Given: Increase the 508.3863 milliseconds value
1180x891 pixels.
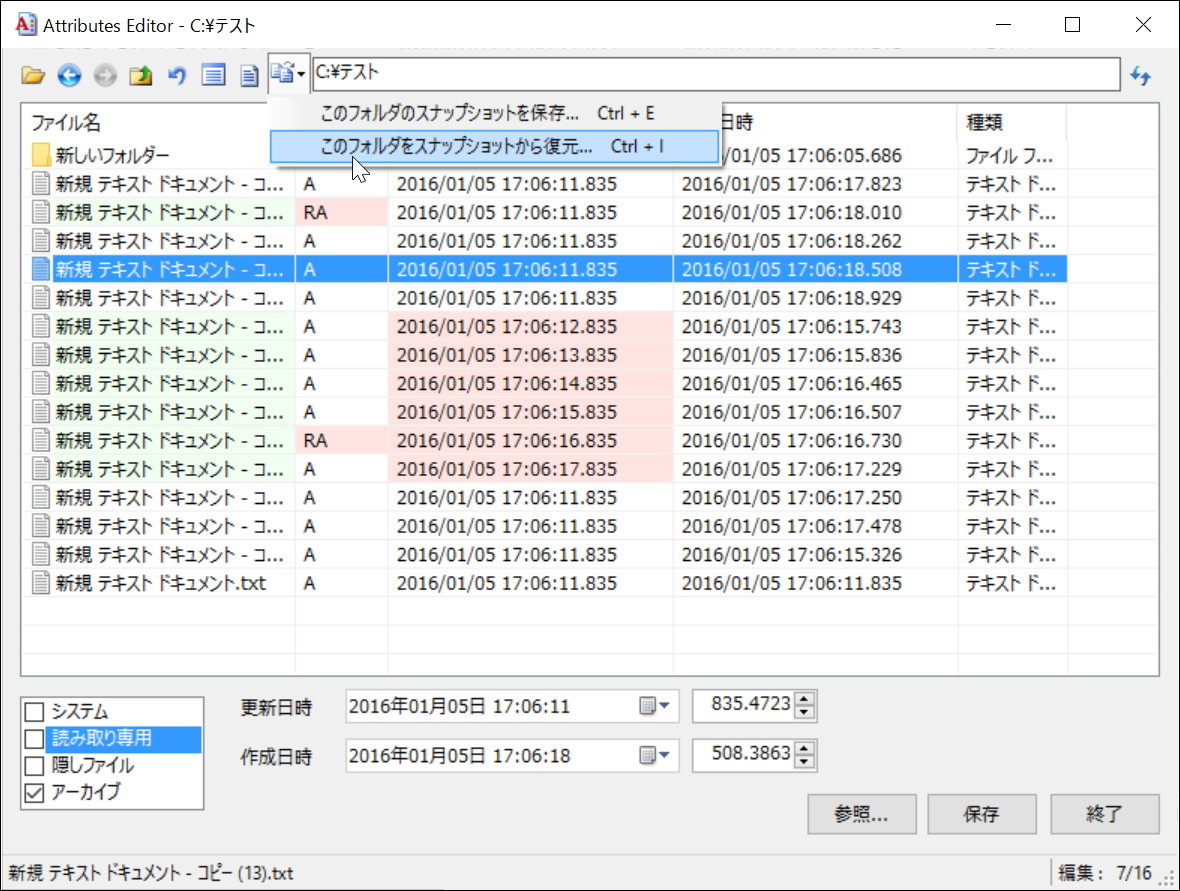Looking at the screenshot, I should pyautogui.click(x=804, y=749).
